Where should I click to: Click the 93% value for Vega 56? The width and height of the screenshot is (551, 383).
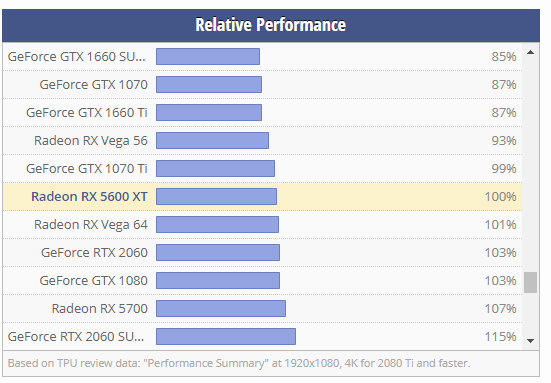[504, 141]
